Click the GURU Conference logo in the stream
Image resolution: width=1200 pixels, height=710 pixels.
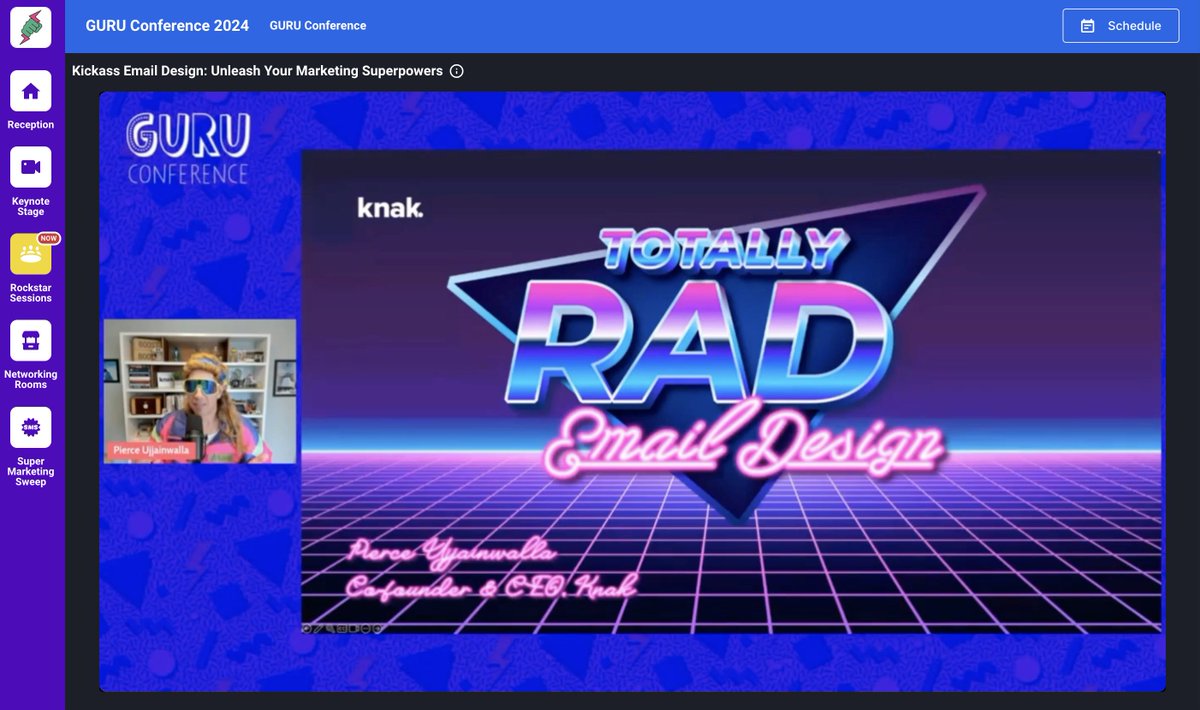[x=188, y=148]
